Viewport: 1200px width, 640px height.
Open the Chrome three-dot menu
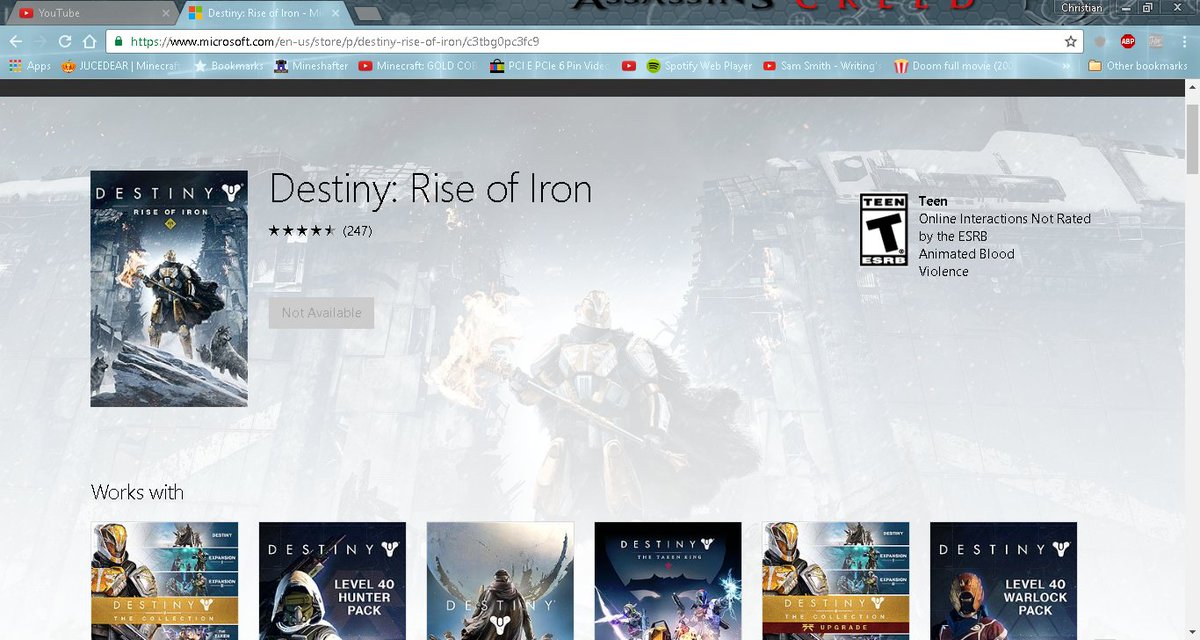click(x=1183, y=41)
